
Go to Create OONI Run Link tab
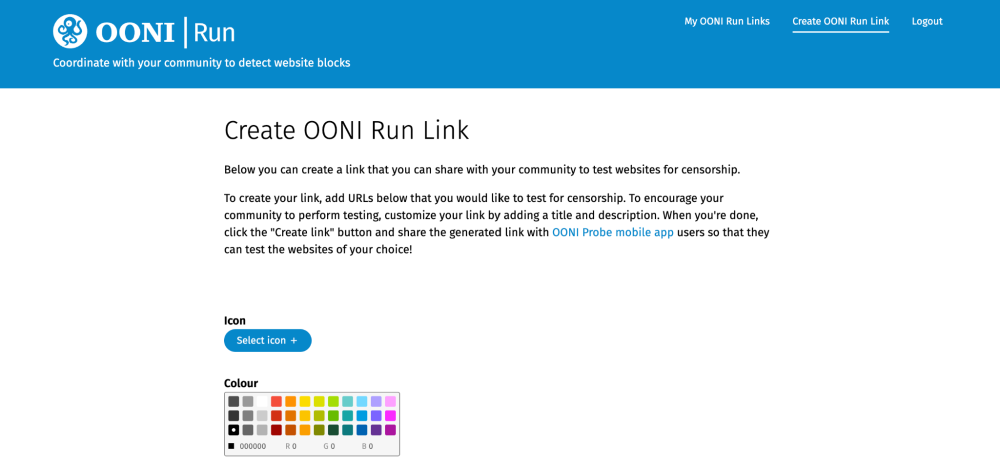click(840, 21)
